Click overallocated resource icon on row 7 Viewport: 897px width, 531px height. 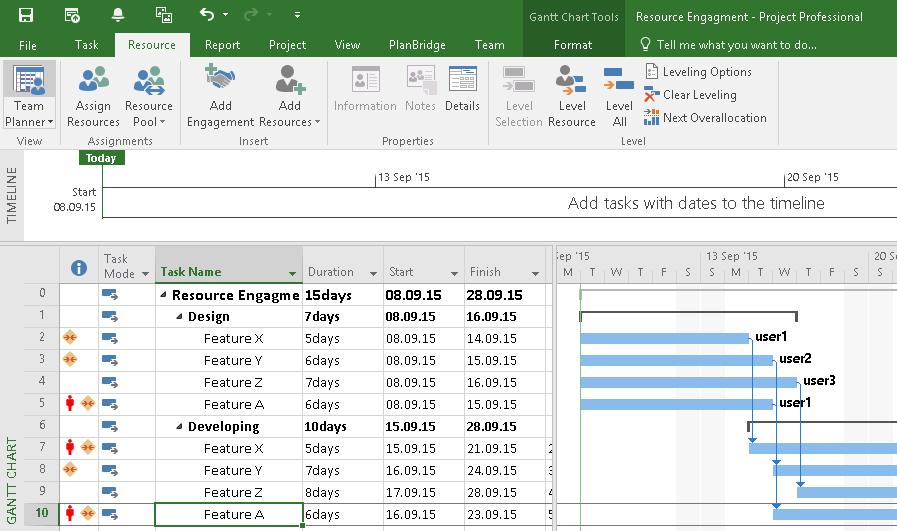(x=70, y=447)
